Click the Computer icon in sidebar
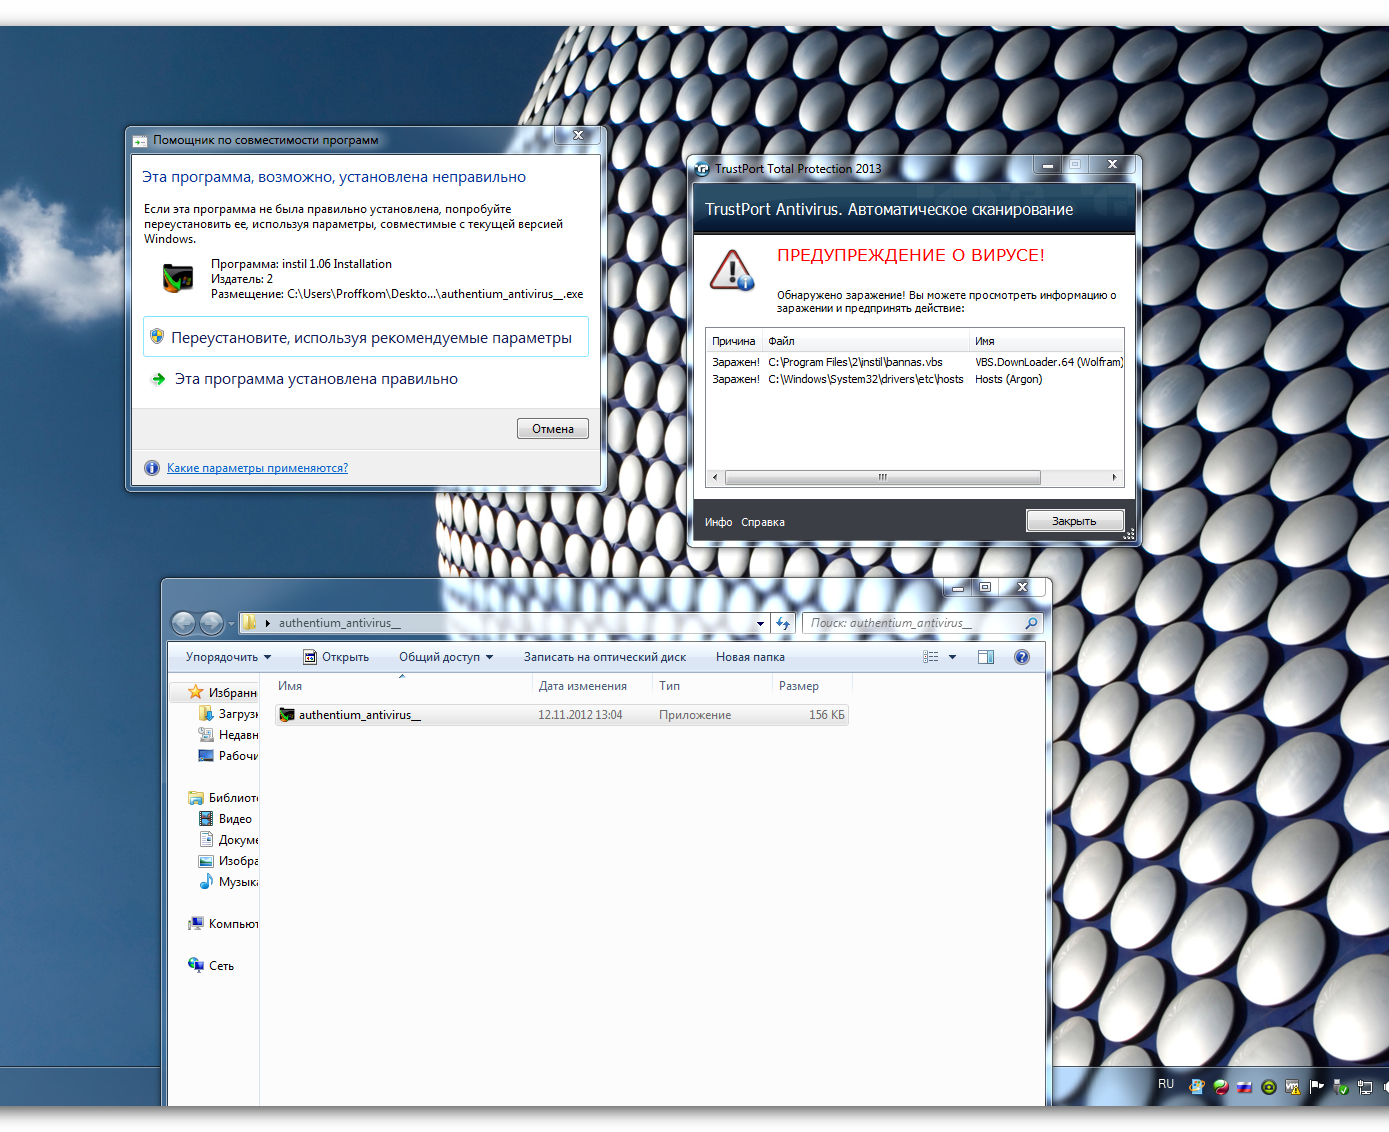1389x1132 pixels. point(196,923)
